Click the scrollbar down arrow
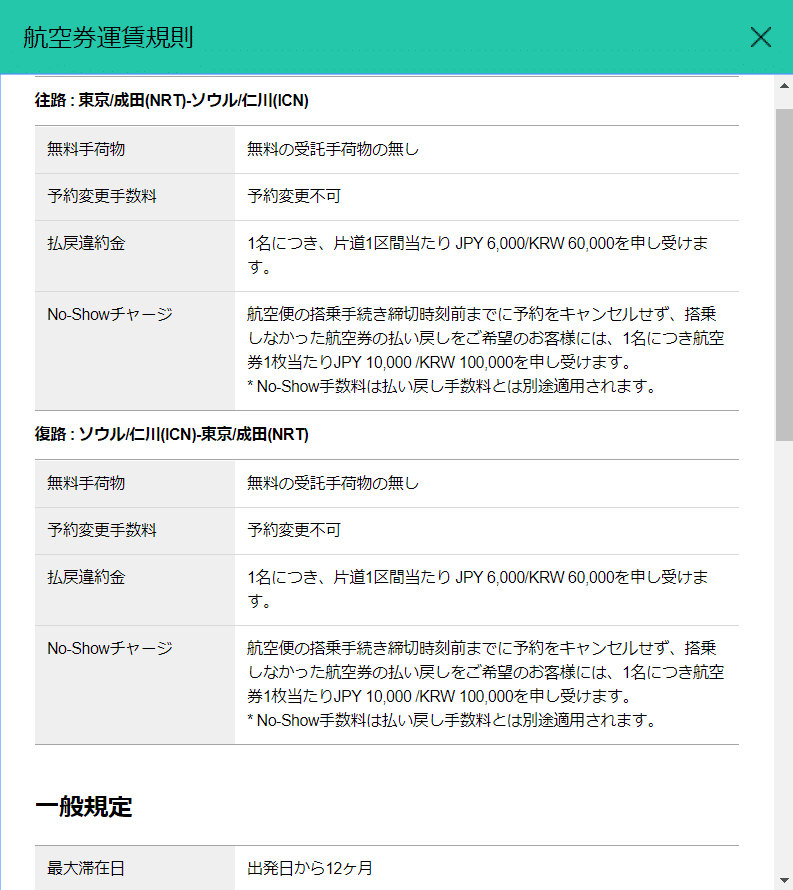 click(784, 880)
